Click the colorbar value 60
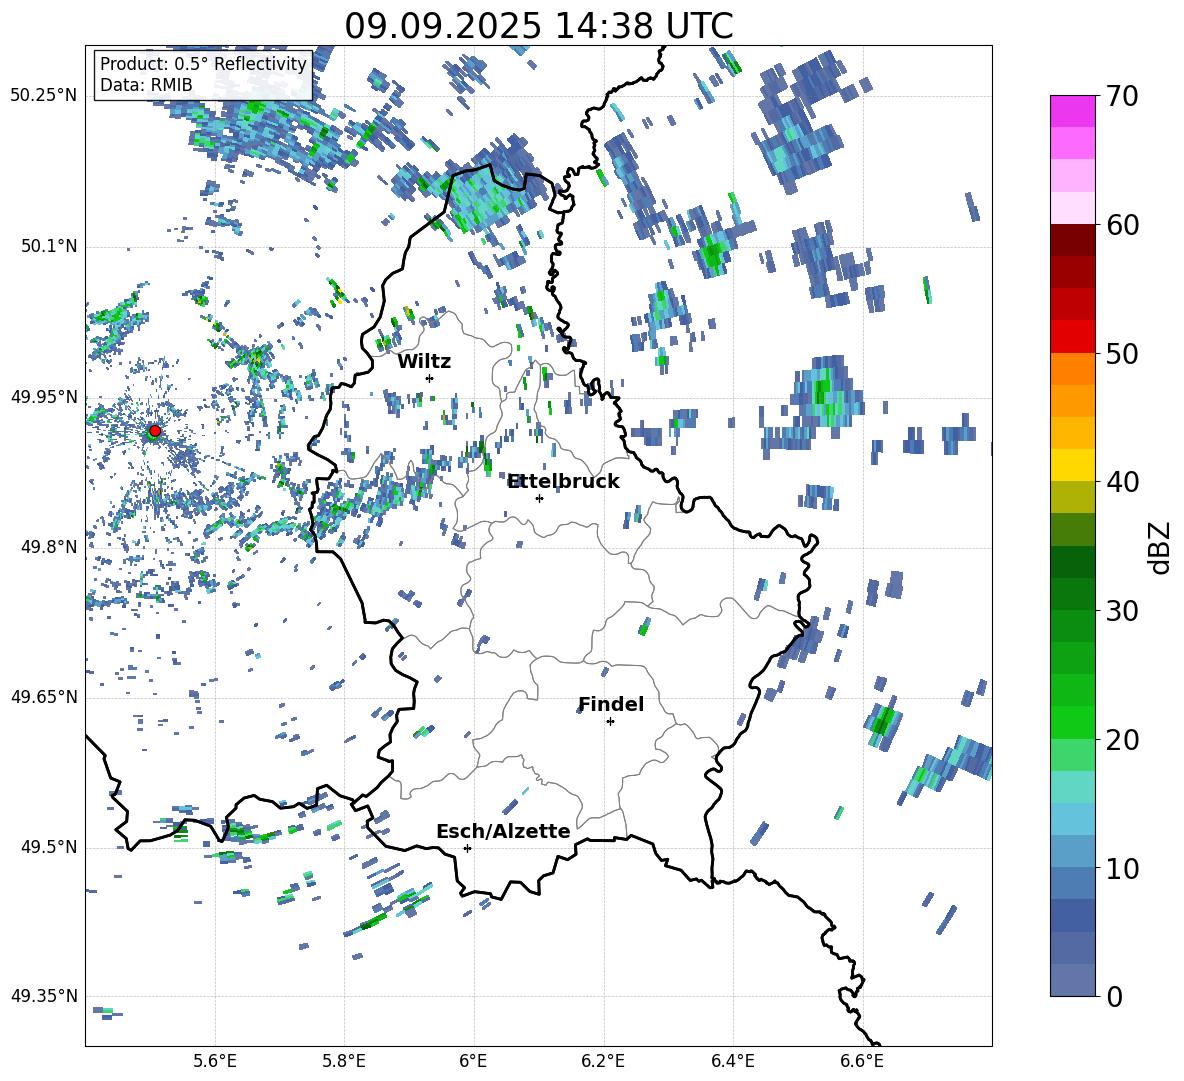 coord(1123,225)
